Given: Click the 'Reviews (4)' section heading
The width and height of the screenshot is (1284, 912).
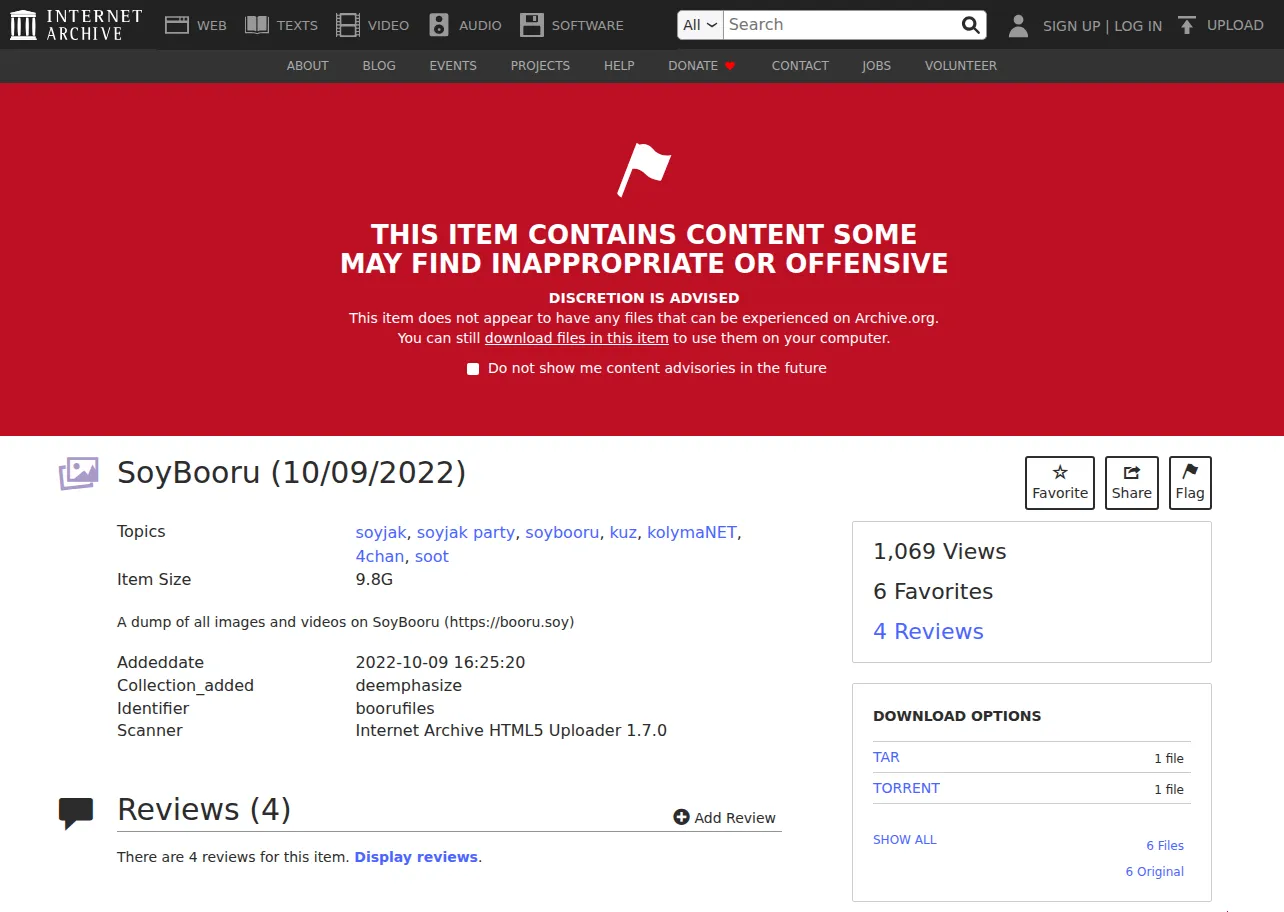Looking at the screenshot, I should point(204,809).
